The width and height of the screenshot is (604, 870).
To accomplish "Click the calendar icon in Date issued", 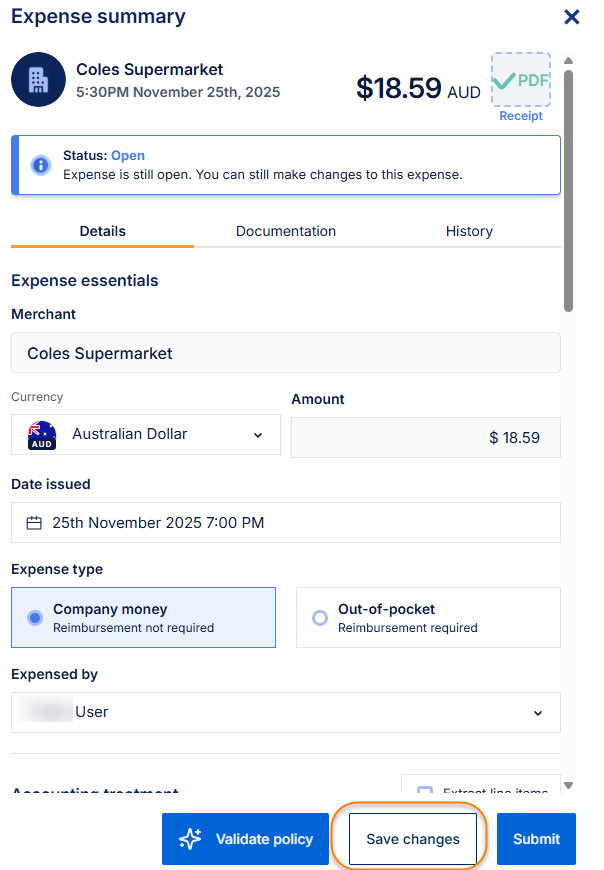I will tap(34, 523).
